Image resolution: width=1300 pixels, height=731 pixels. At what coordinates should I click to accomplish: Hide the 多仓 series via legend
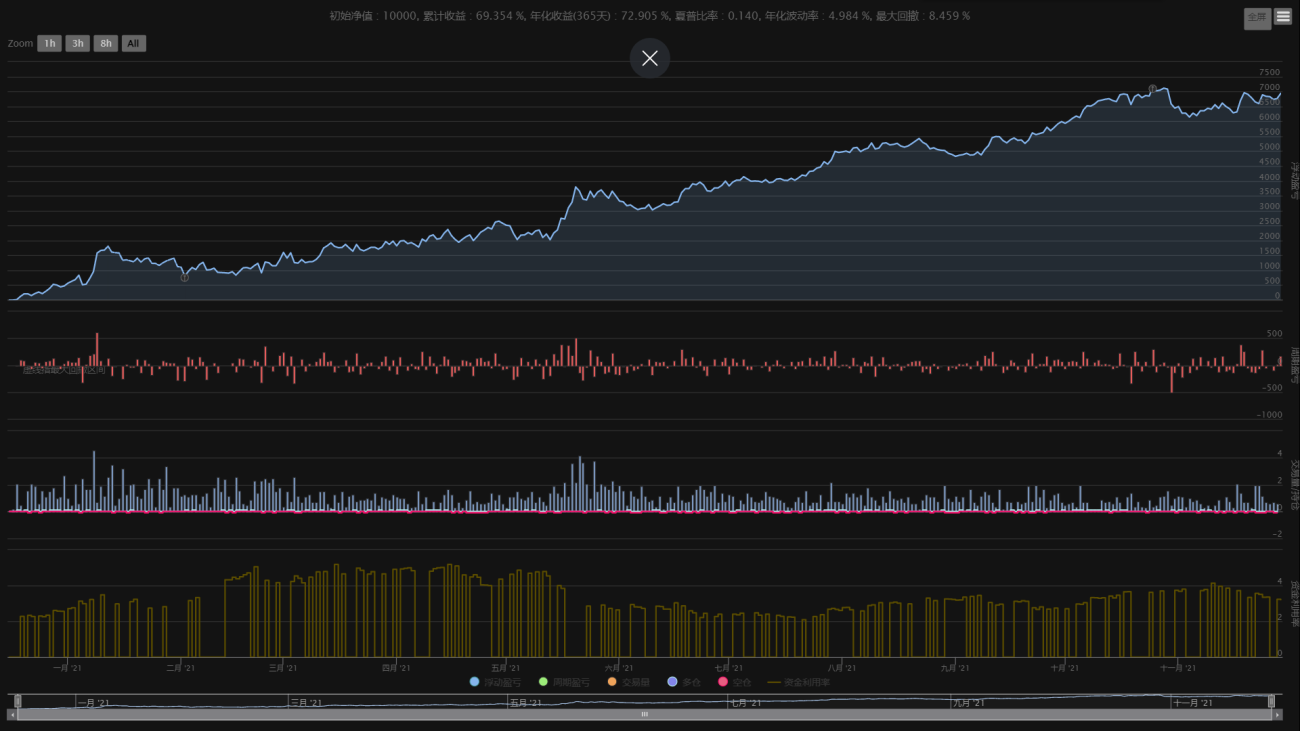[x=684, y=682]
